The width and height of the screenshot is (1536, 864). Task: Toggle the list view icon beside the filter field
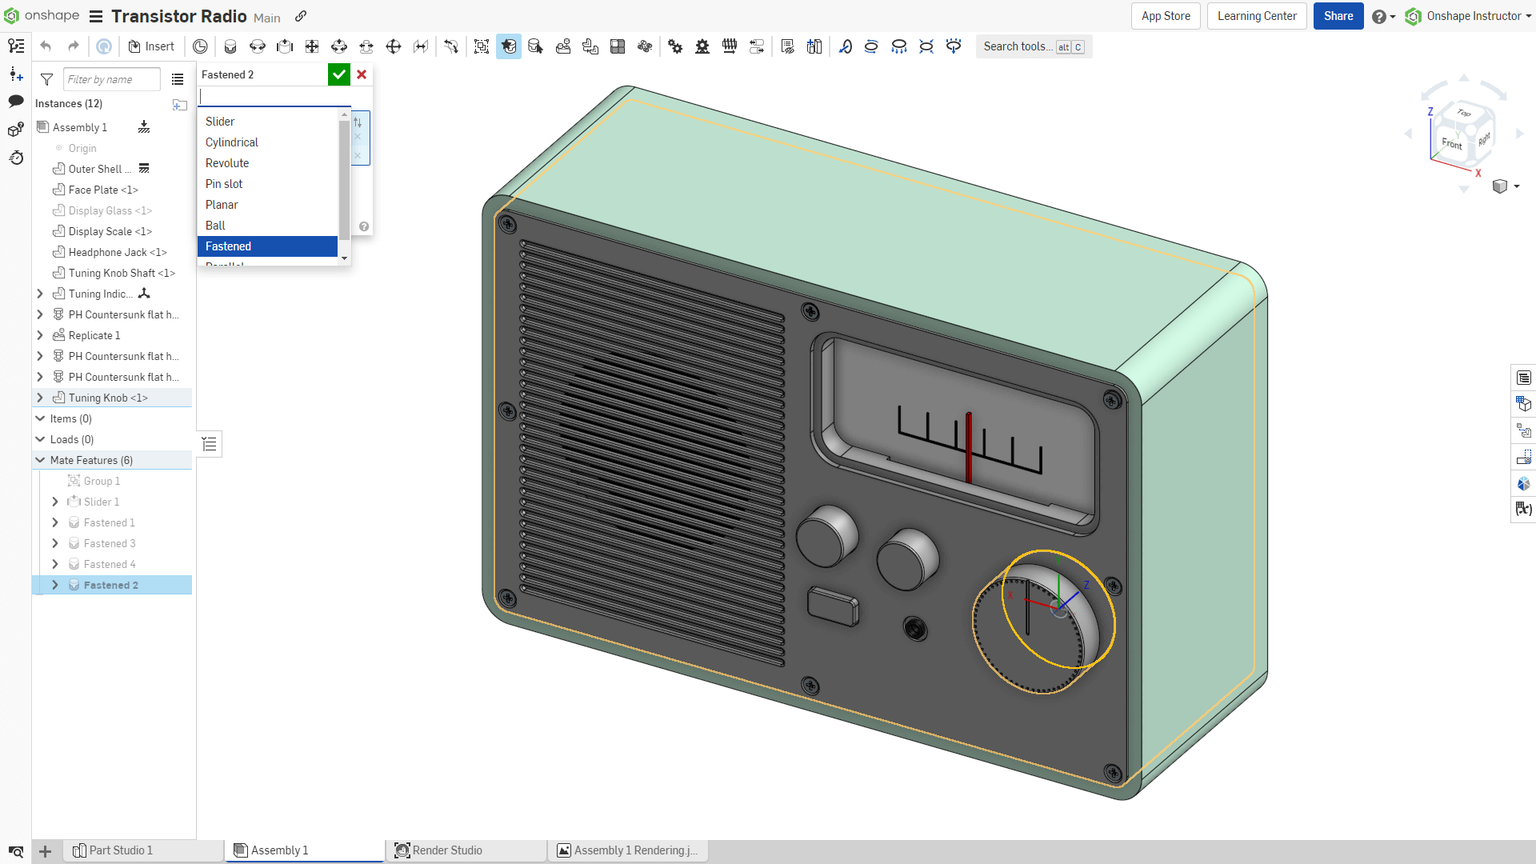178,79
